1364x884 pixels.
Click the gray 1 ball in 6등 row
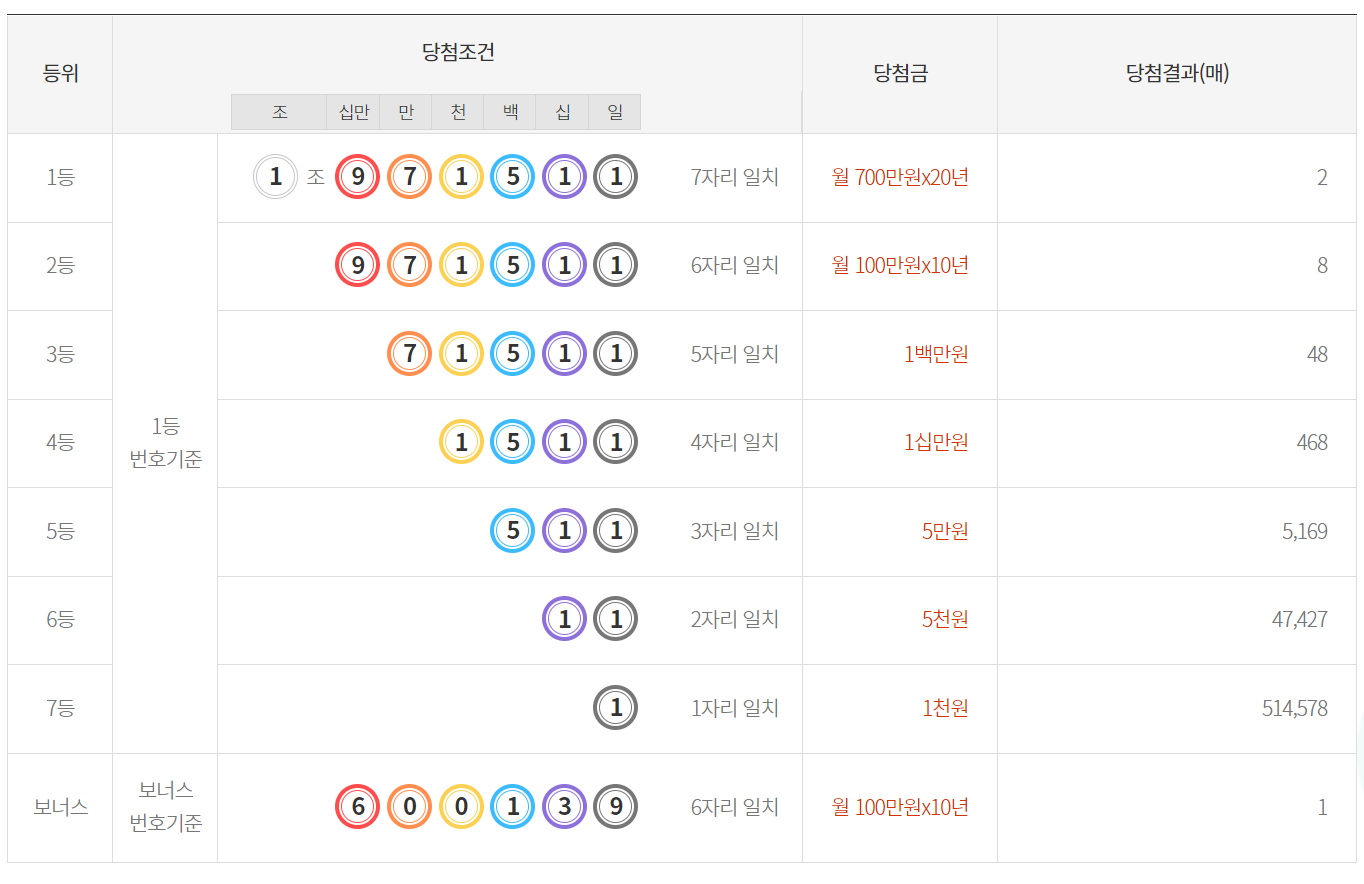(x=616, y=619)
